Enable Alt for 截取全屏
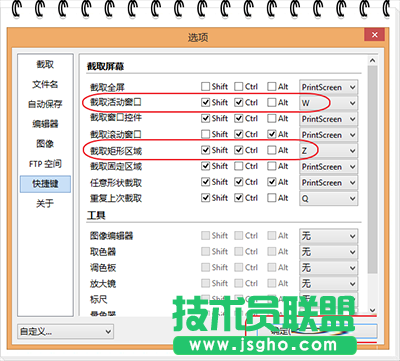Viewport: 400px width, 361px height. [x=272, y=87]
